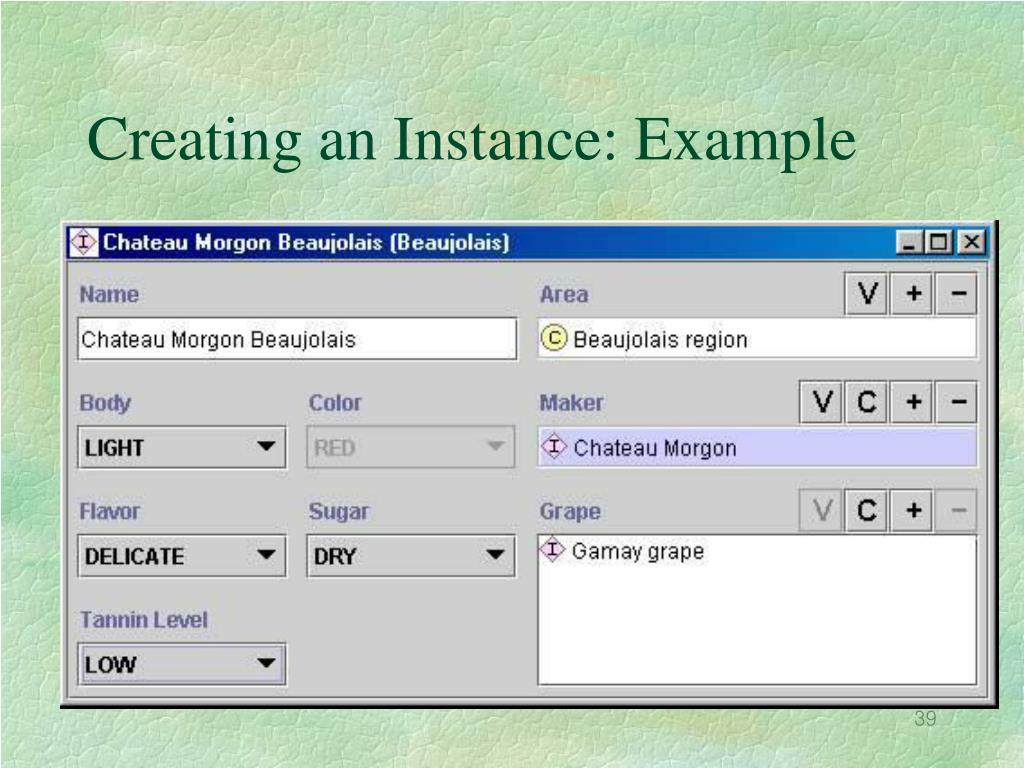Click the Grape label
The width and height of the screenshot is (1024, 768).
click(x=570, y=511)
